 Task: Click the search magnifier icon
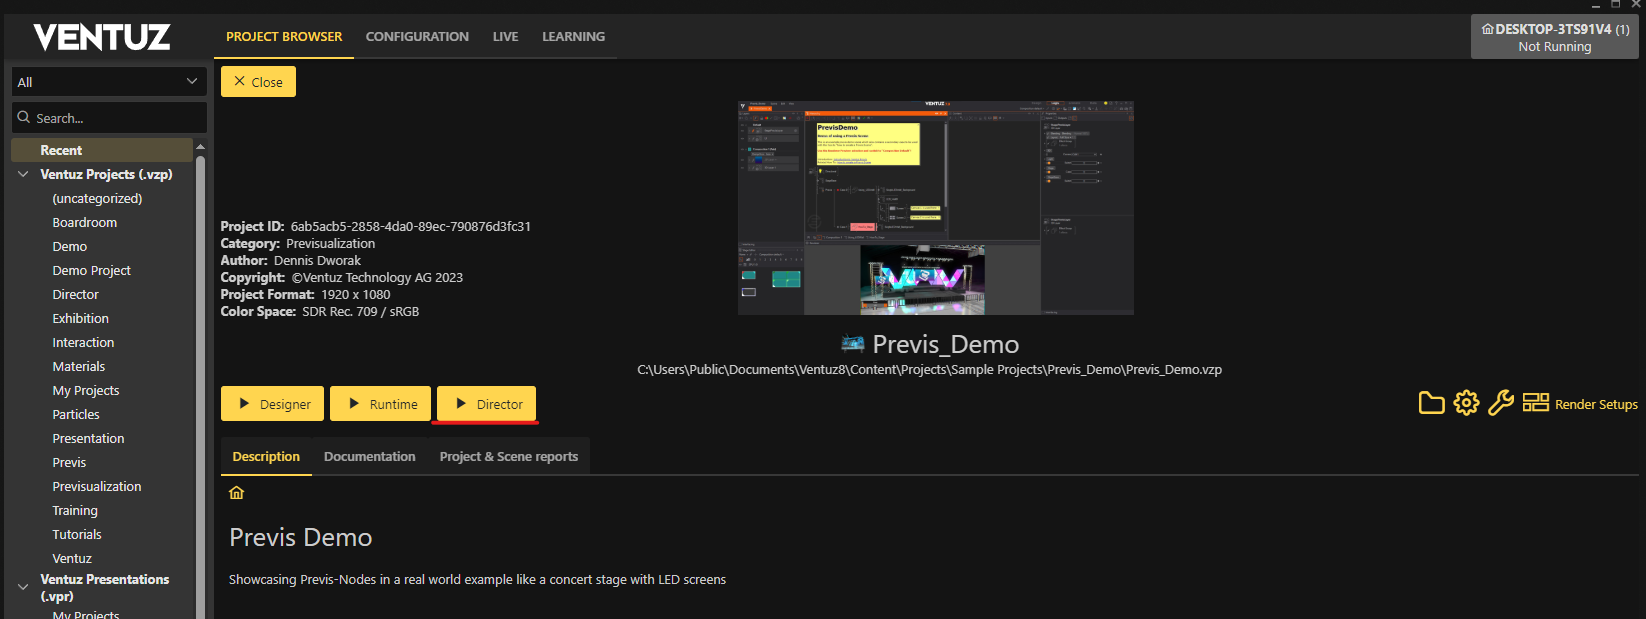24,118
